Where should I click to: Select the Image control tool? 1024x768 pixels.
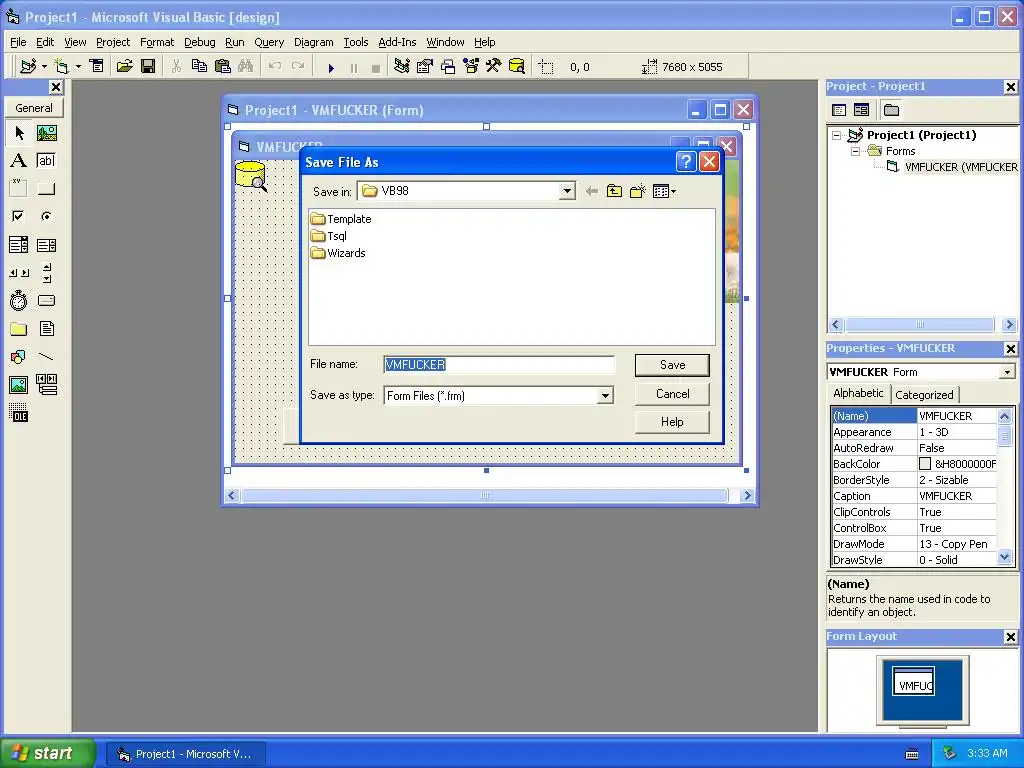point(19,385)
